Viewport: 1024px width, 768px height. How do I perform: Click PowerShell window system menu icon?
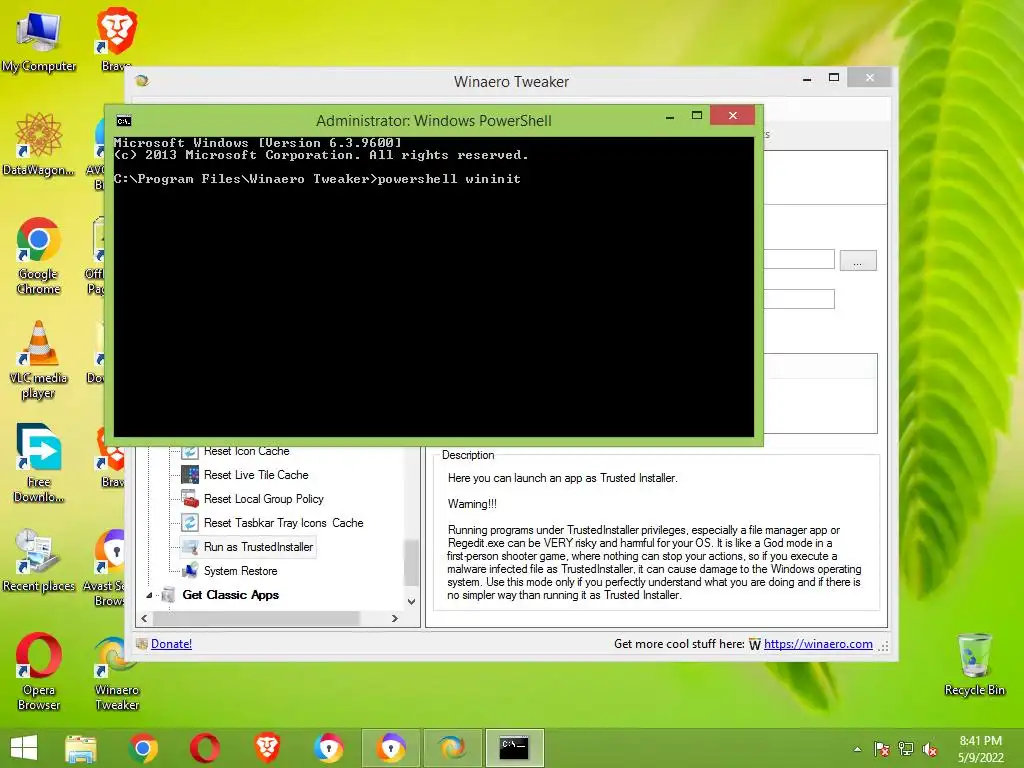click(123, 121)
